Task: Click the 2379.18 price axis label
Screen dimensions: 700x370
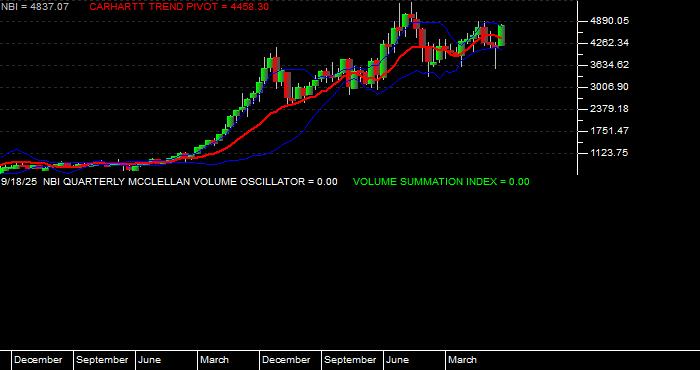Action: (x=609, y=109)
